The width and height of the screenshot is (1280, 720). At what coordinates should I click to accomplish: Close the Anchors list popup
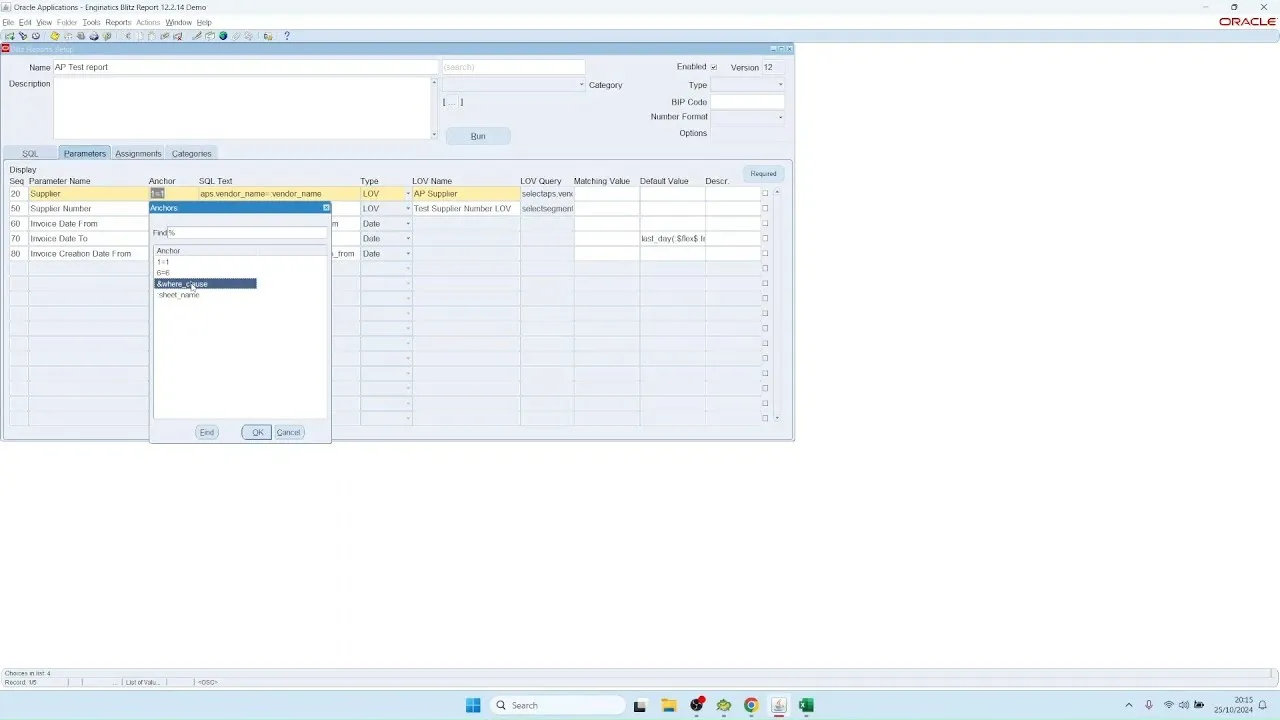[326, 208]
